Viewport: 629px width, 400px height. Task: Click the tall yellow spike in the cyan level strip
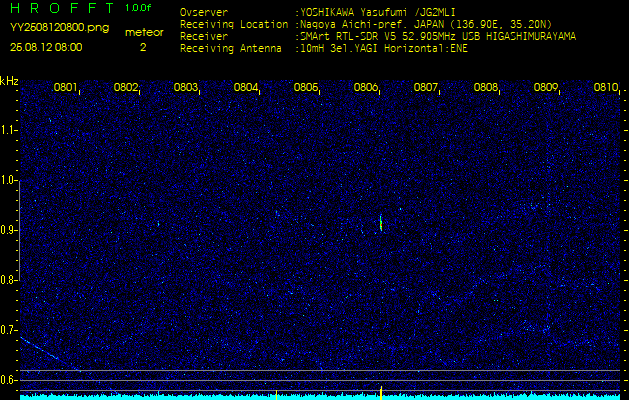coord(381,393)
